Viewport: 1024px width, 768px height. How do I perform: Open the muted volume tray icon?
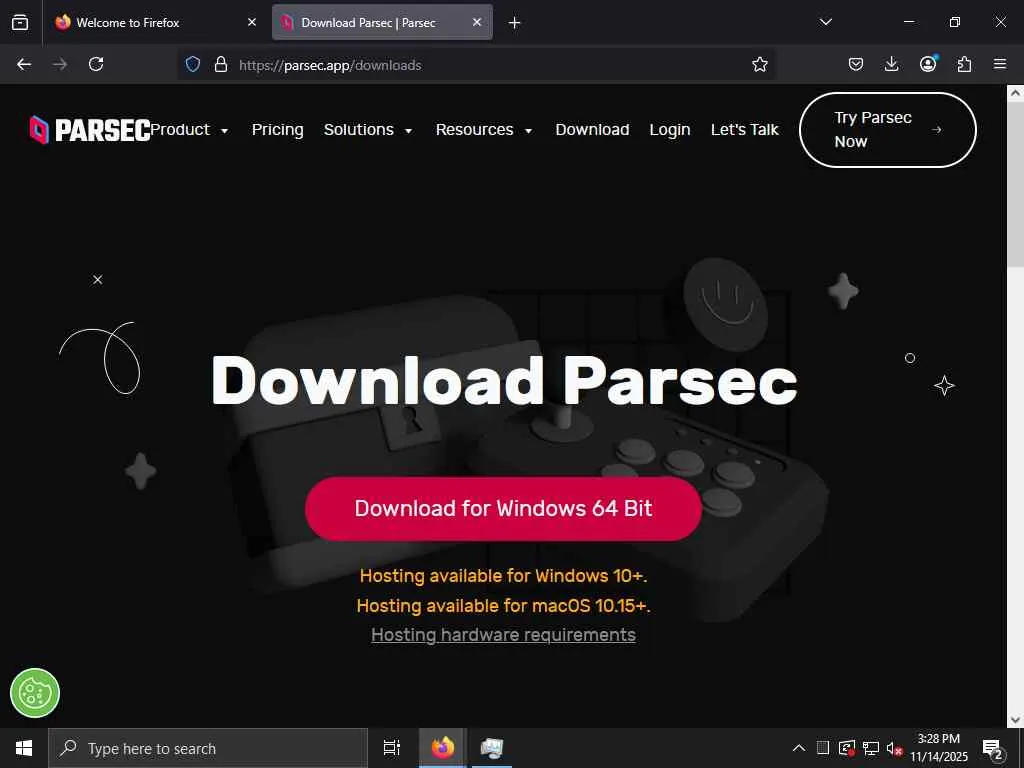coord(894,748)
